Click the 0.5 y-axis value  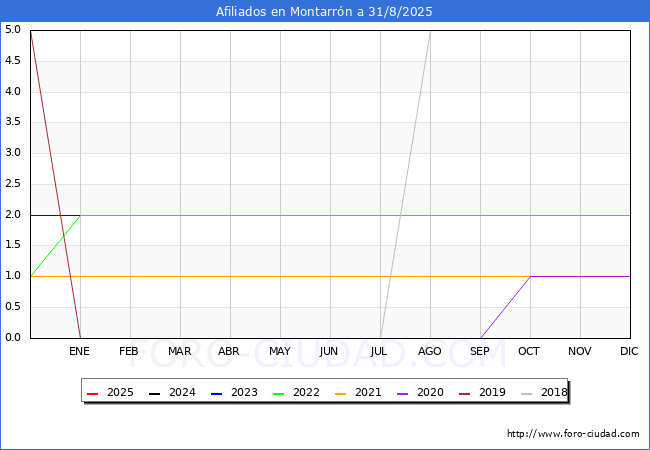13,307
